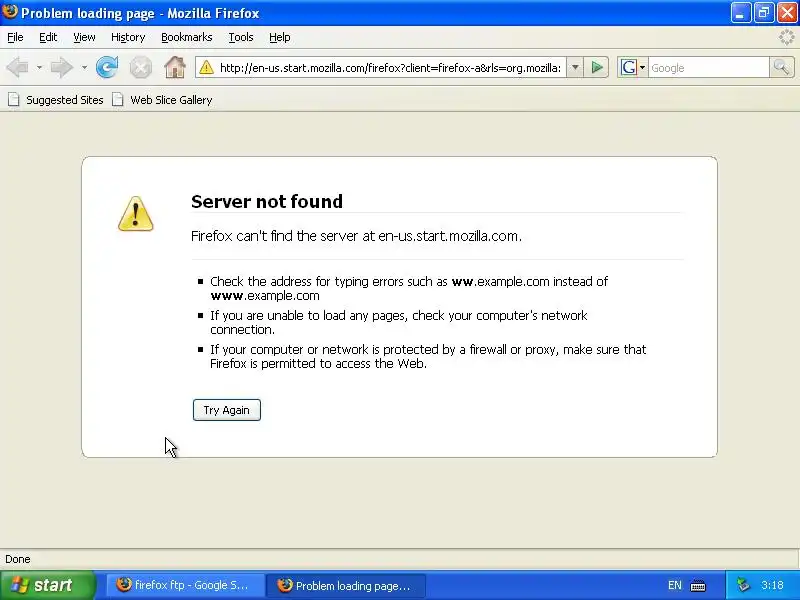Click the network tray icon
The image size is (800, 600).
pos(744,585)
